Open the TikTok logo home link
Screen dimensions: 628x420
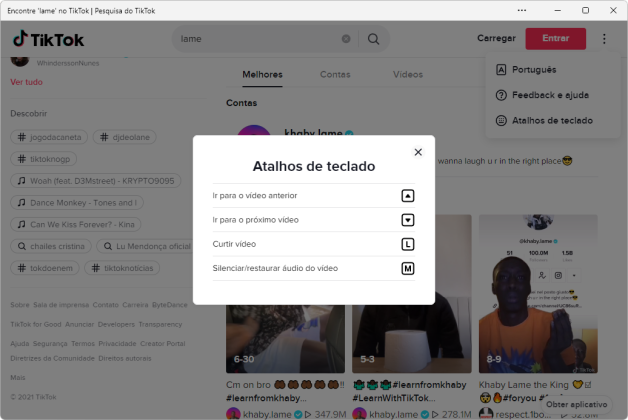point(48,39)
